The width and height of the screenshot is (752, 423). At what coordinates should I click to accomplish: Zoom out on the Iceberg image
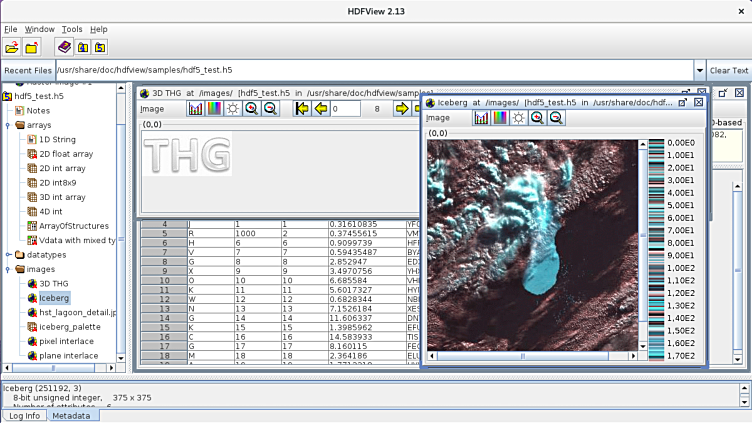(556, 118)
